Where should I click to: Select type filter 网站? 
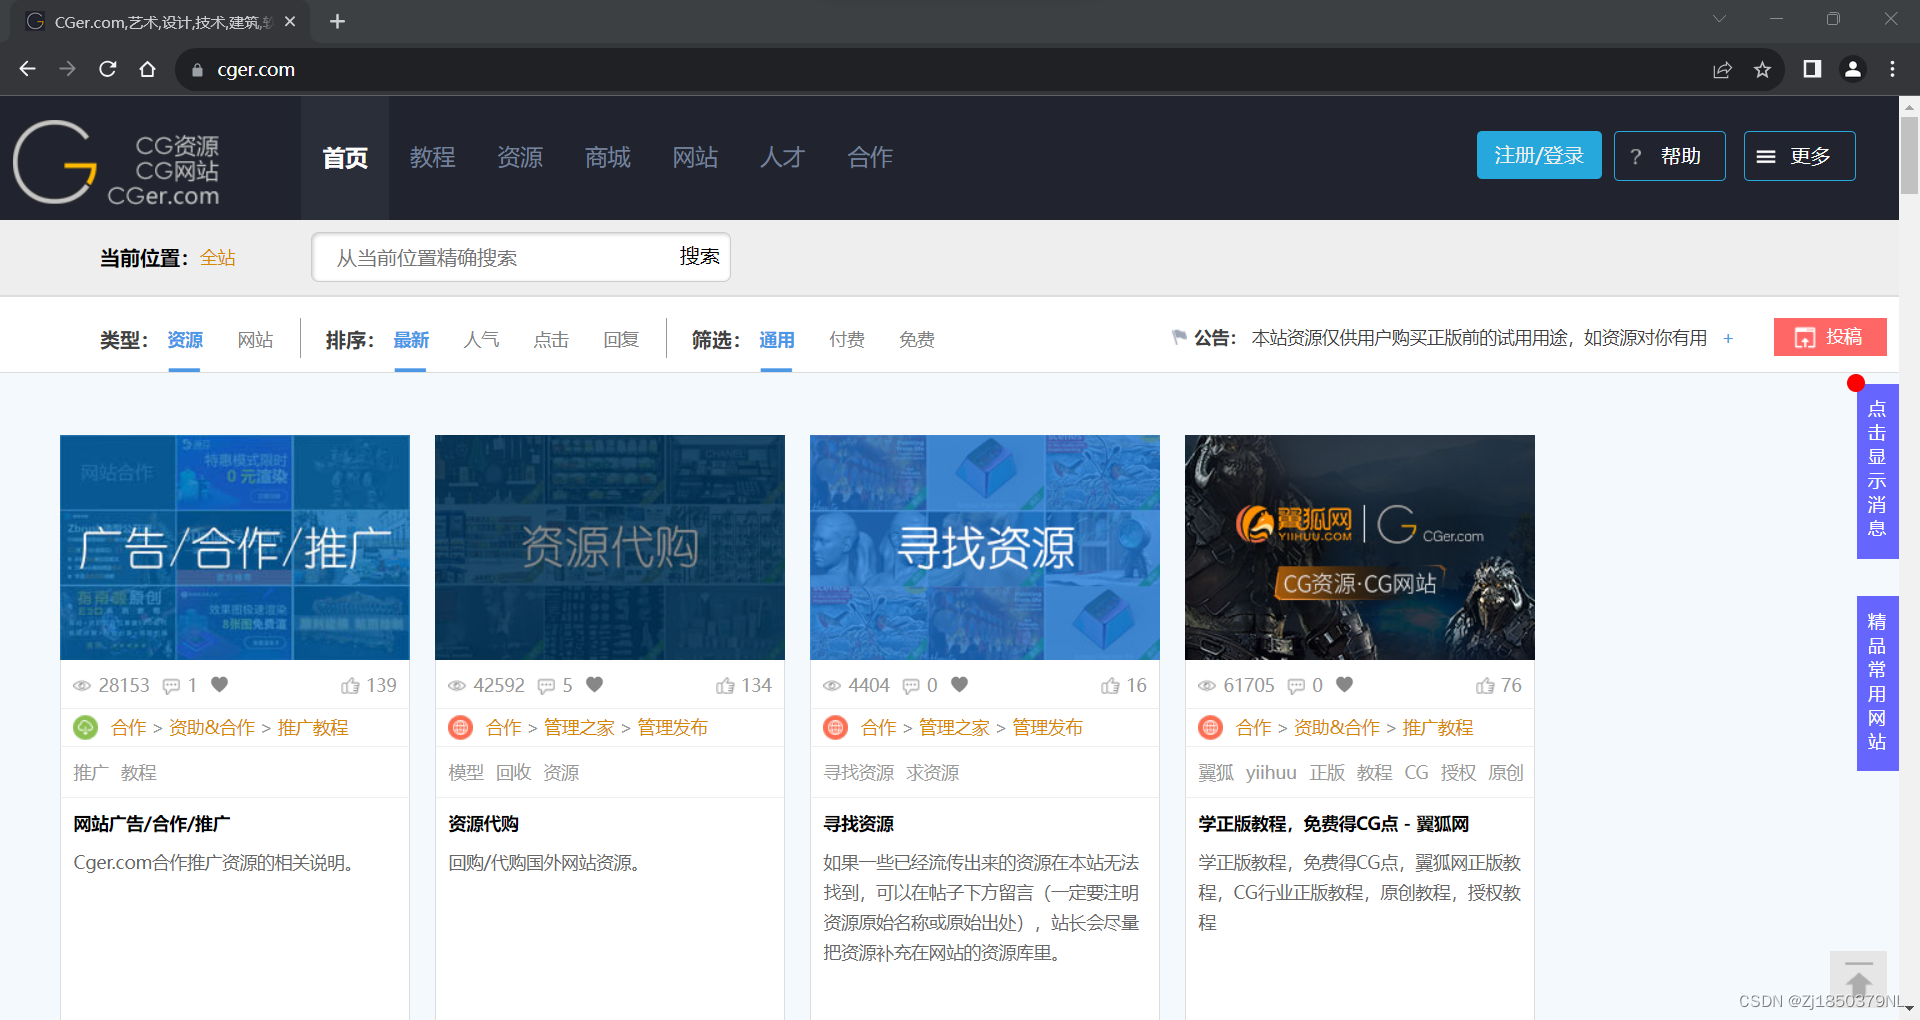(x=255, y=340)
